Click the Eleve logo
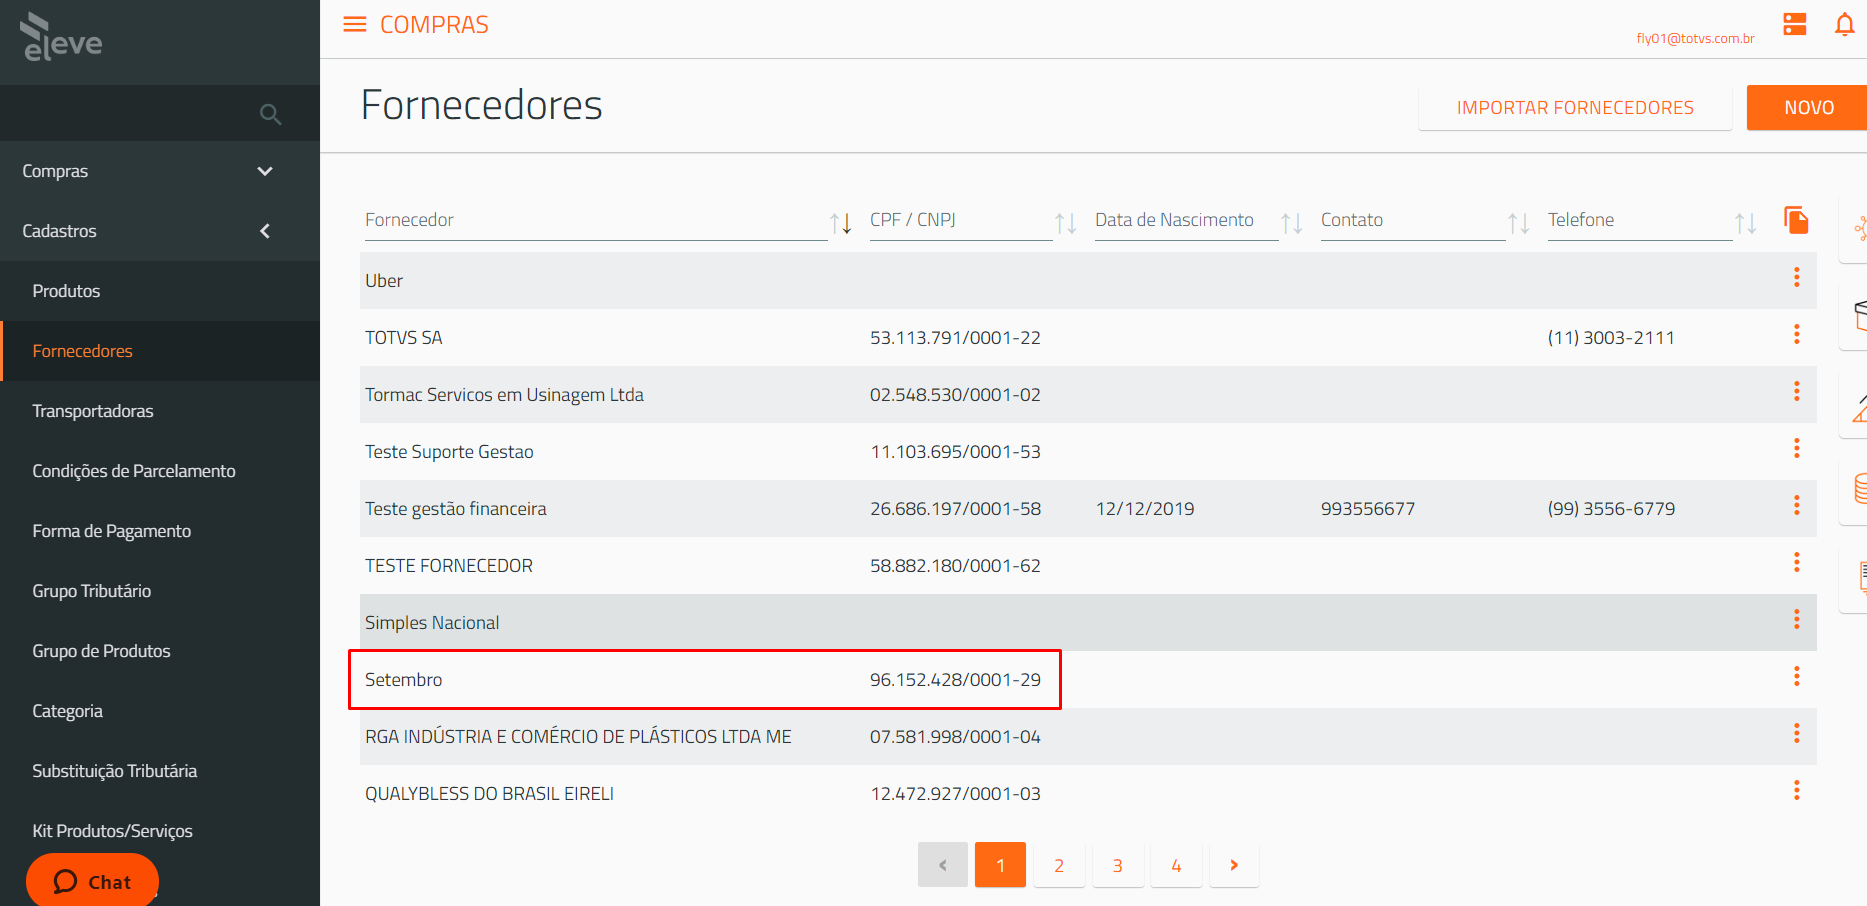This screenshot has width=1867, height=906. coord(61,37)
